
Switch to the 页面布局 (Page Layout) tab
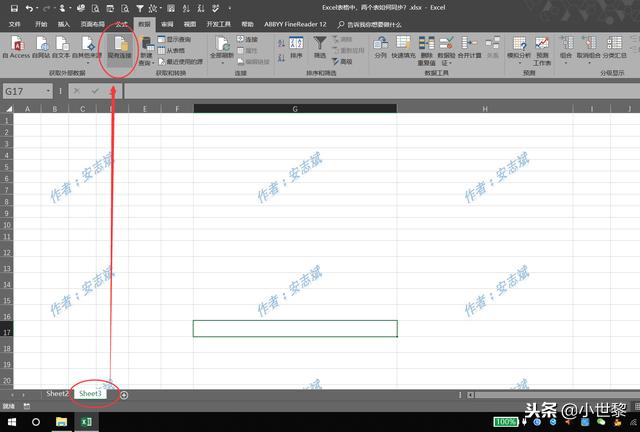tap(92, 24)
